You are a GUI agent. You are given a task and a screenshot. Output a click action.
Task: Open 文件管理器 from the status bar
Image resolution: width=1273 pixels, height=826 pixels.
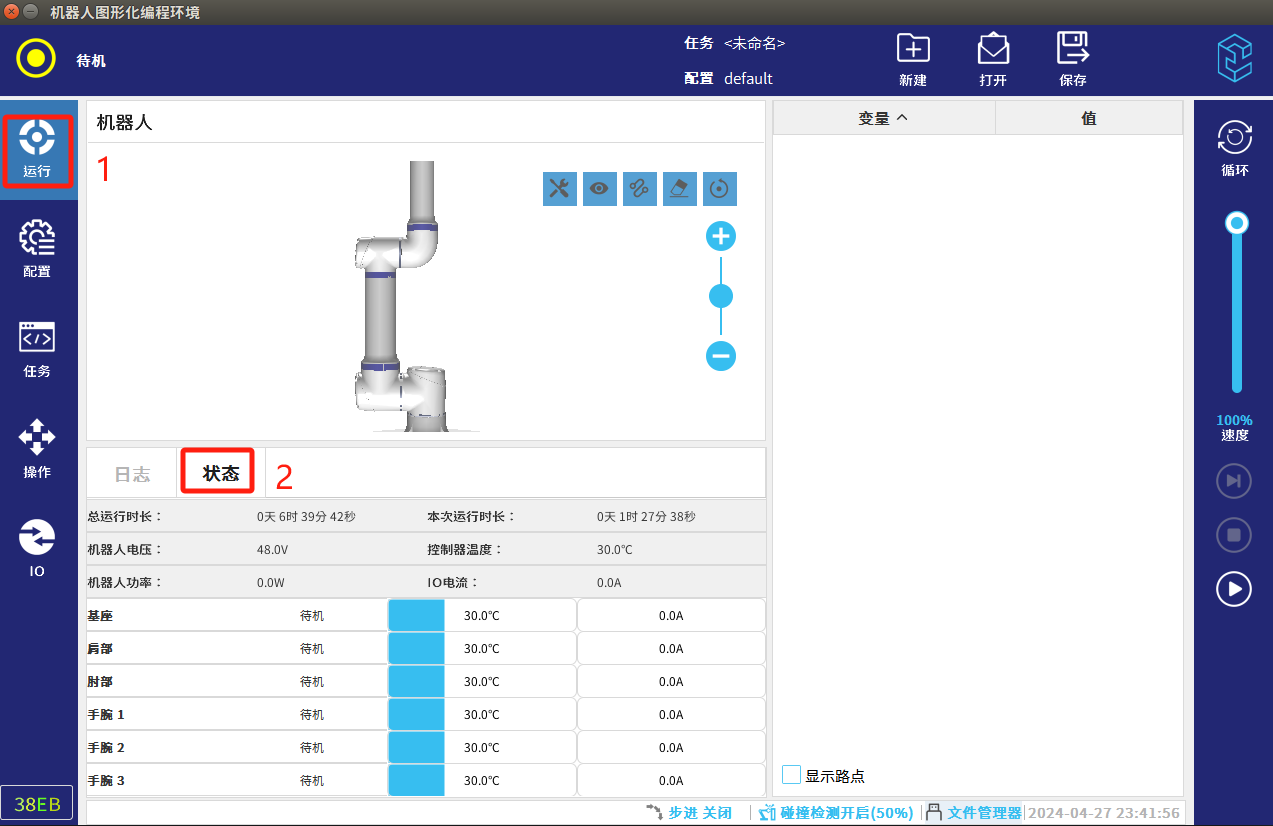(974, 813)
